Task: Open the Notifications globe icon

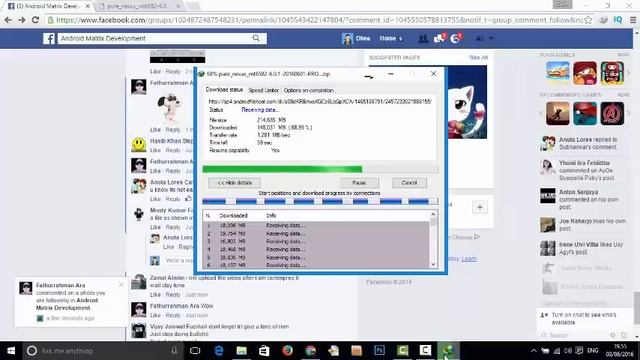Action: 456,38
